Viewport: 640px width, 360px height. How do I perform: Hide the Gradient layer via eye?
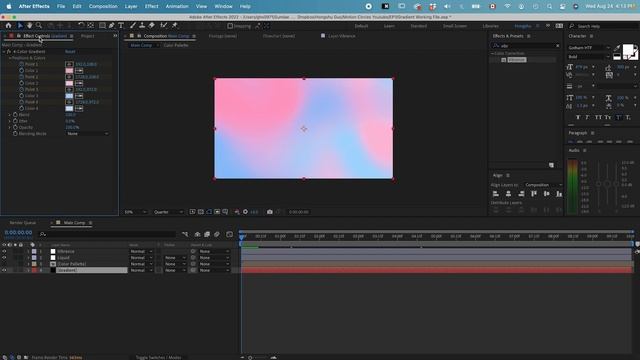[x=4, y=270]
